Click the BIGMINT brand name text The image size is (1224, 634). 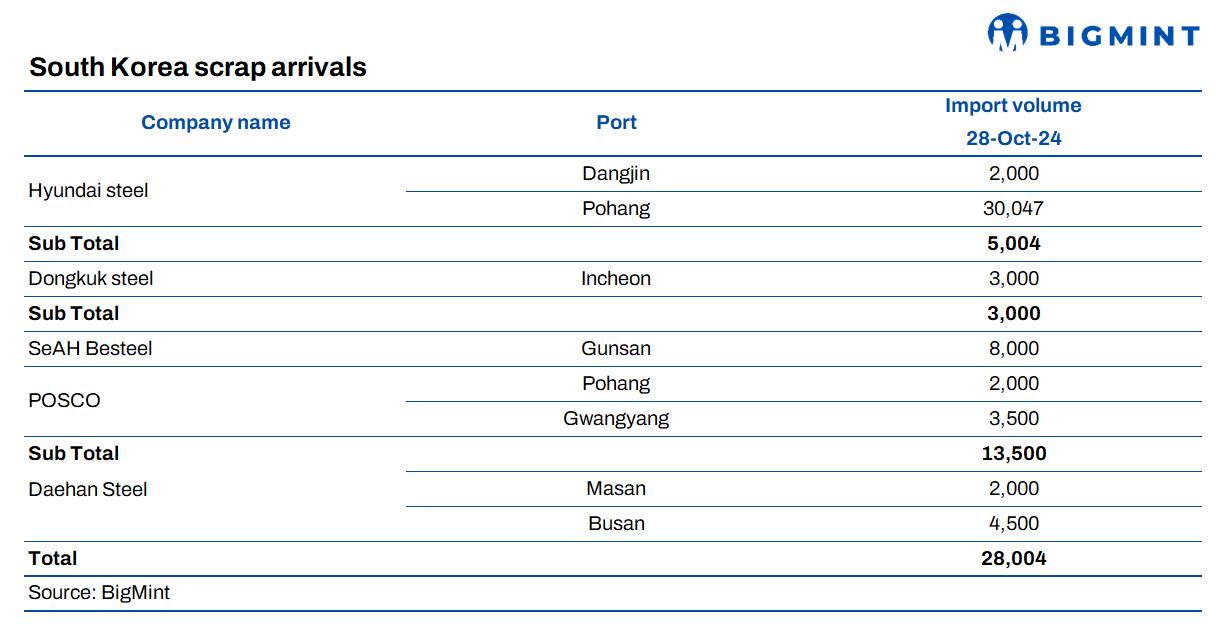(x=1119, y=37)
